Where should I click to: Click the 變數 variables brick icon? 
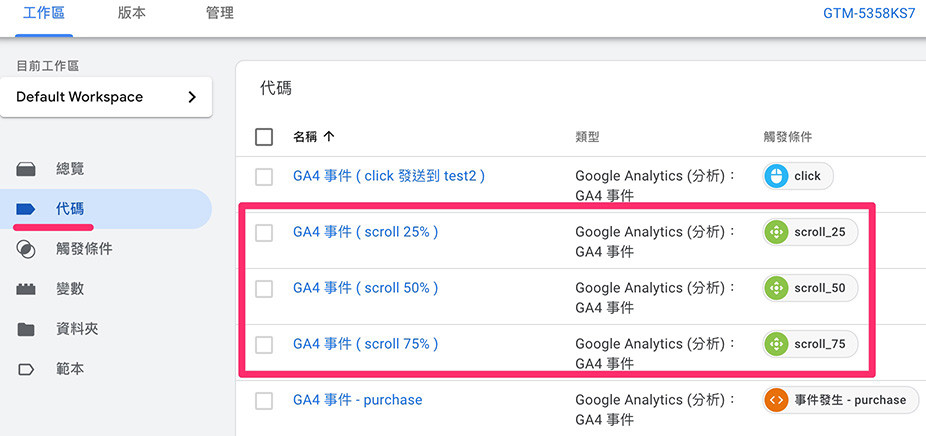pyautogui.click(x=26, y=289)
